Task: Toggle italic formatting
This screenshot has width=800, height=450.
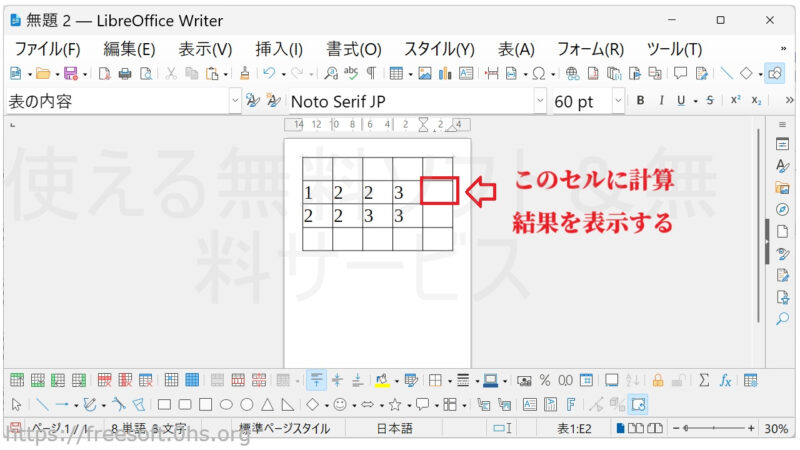Action: pos(661,101)
